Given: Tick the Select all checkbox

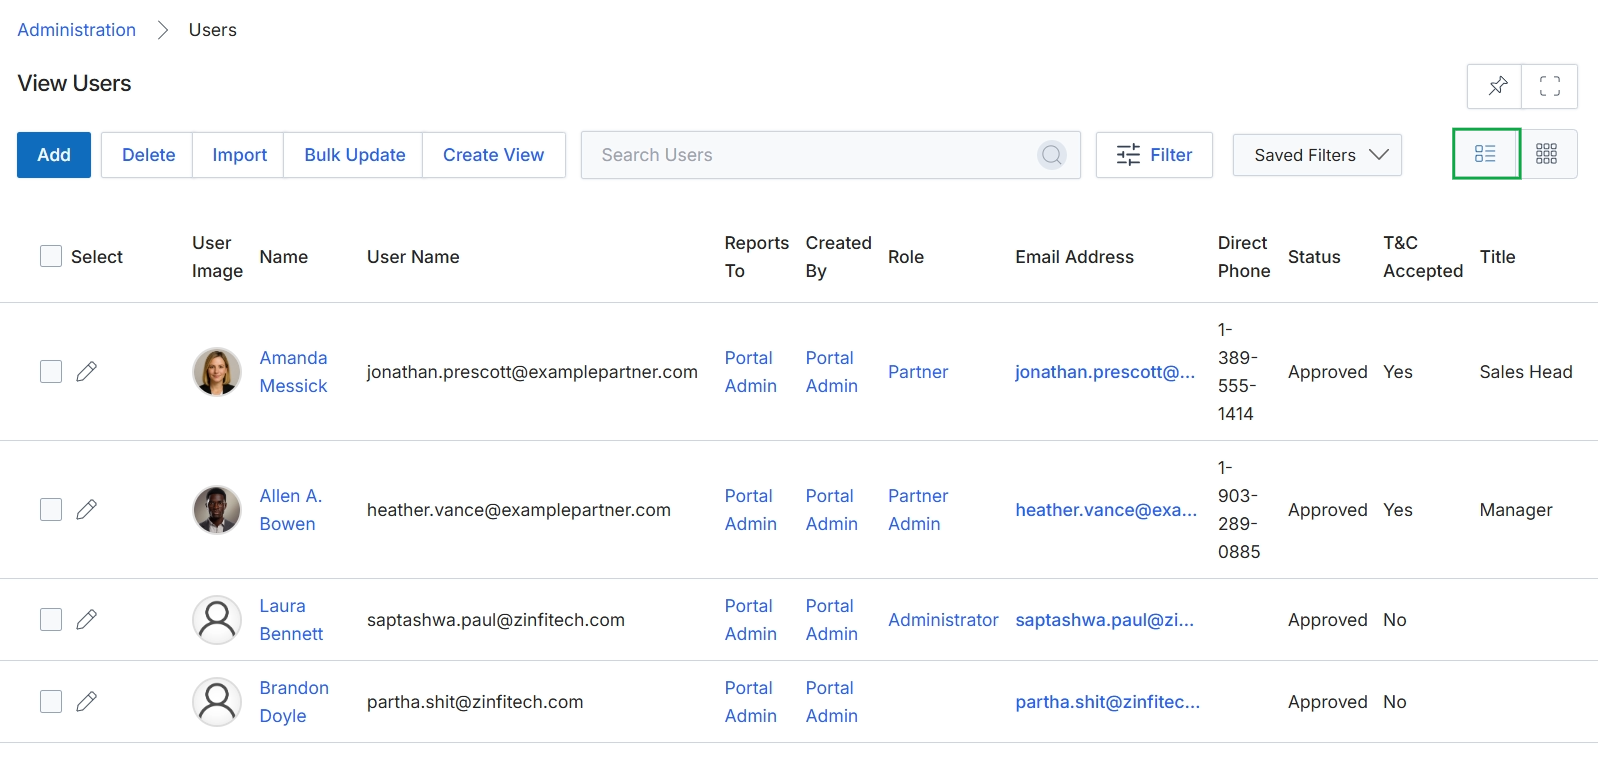Looking at the screenshot, I should (x=51, y=256).
